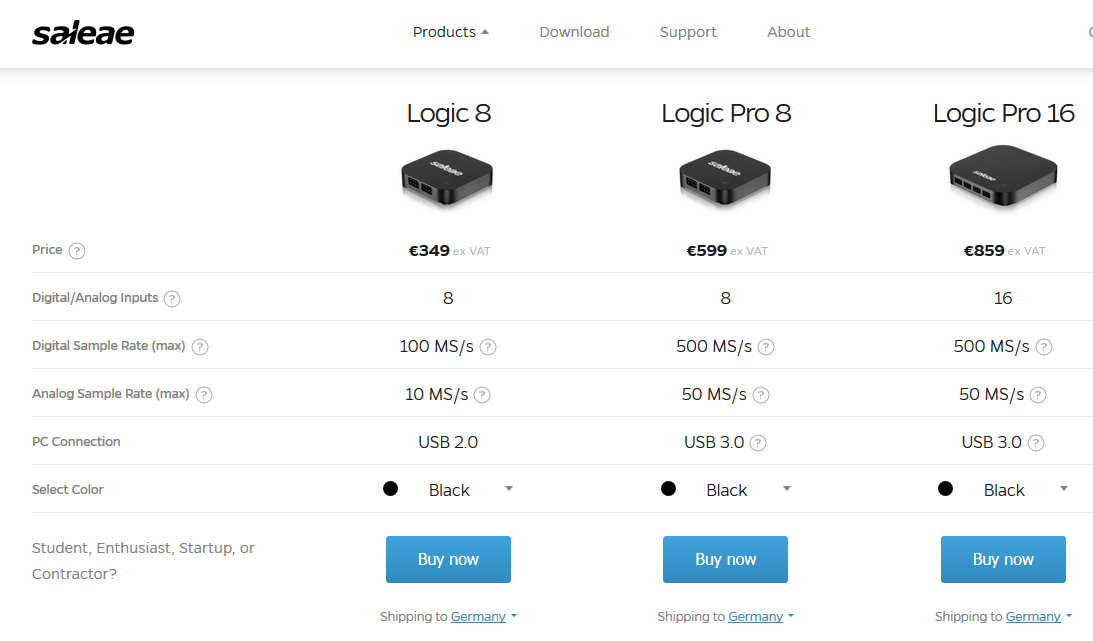This screenshot has height=641, width=1093.
Task: Open the About page
Action: [x=788, y=32]
